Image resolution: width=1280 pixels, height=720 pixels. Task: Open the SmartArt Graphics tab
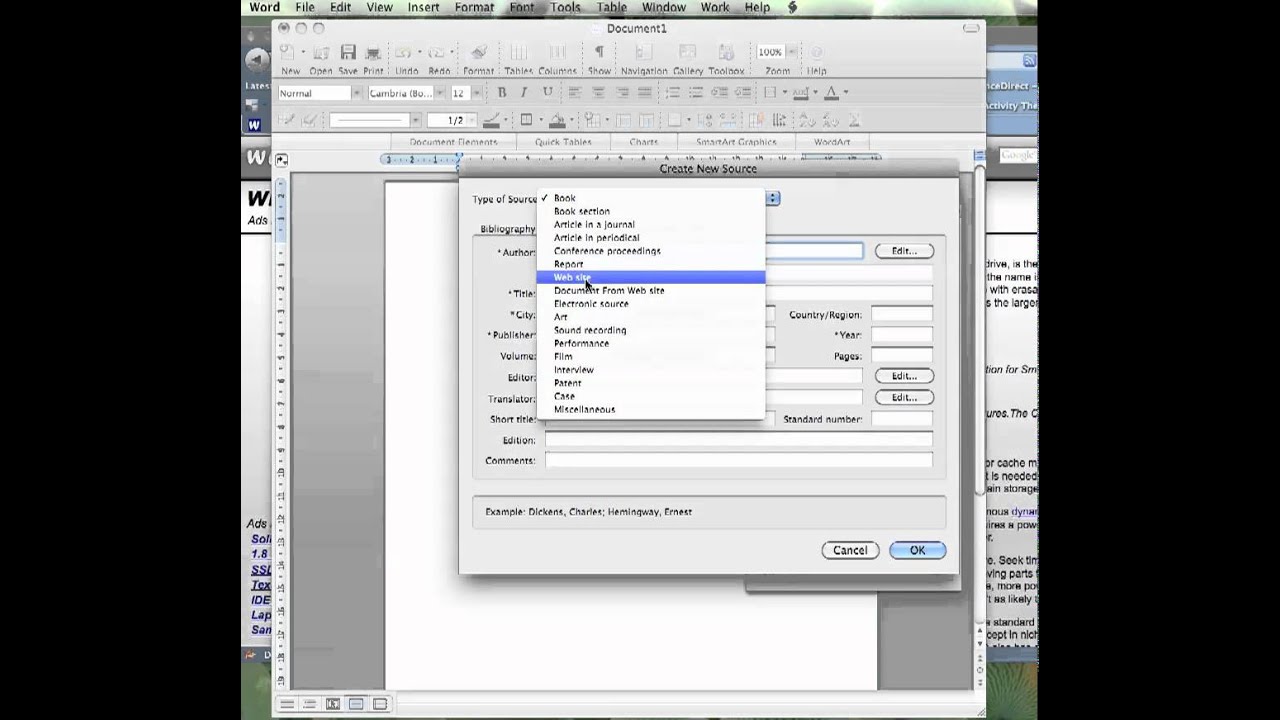pyautogui.click(x=736, y=142)
